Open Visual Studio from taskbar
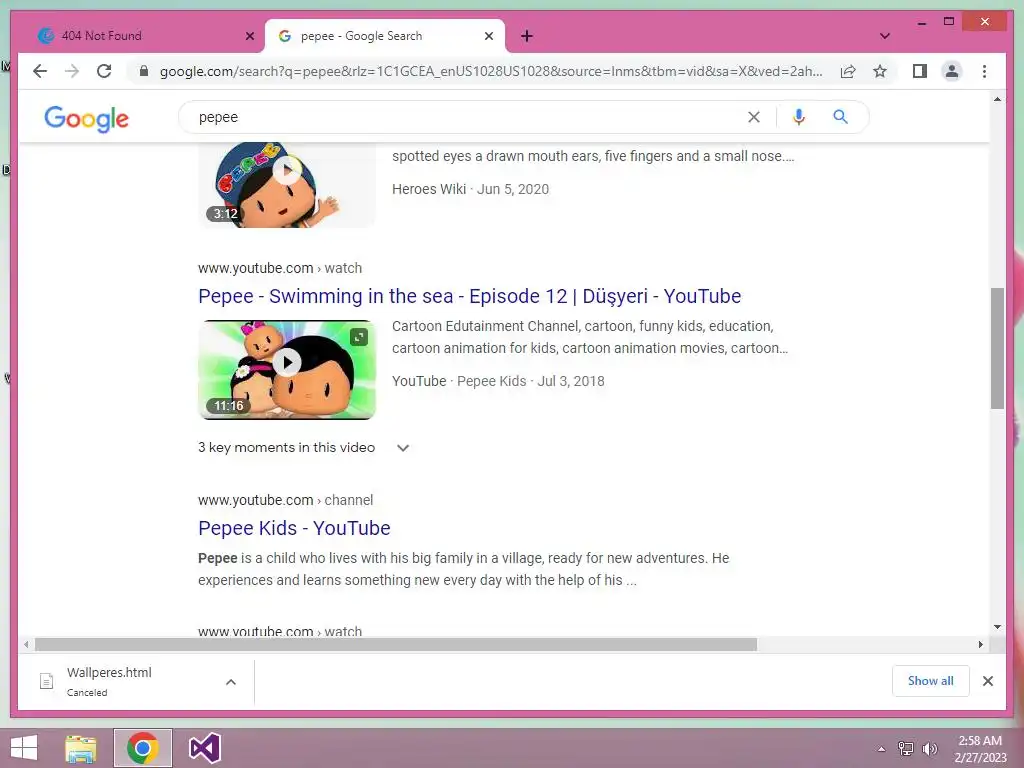Viewport: 1024px width, 768px height. 205,748
